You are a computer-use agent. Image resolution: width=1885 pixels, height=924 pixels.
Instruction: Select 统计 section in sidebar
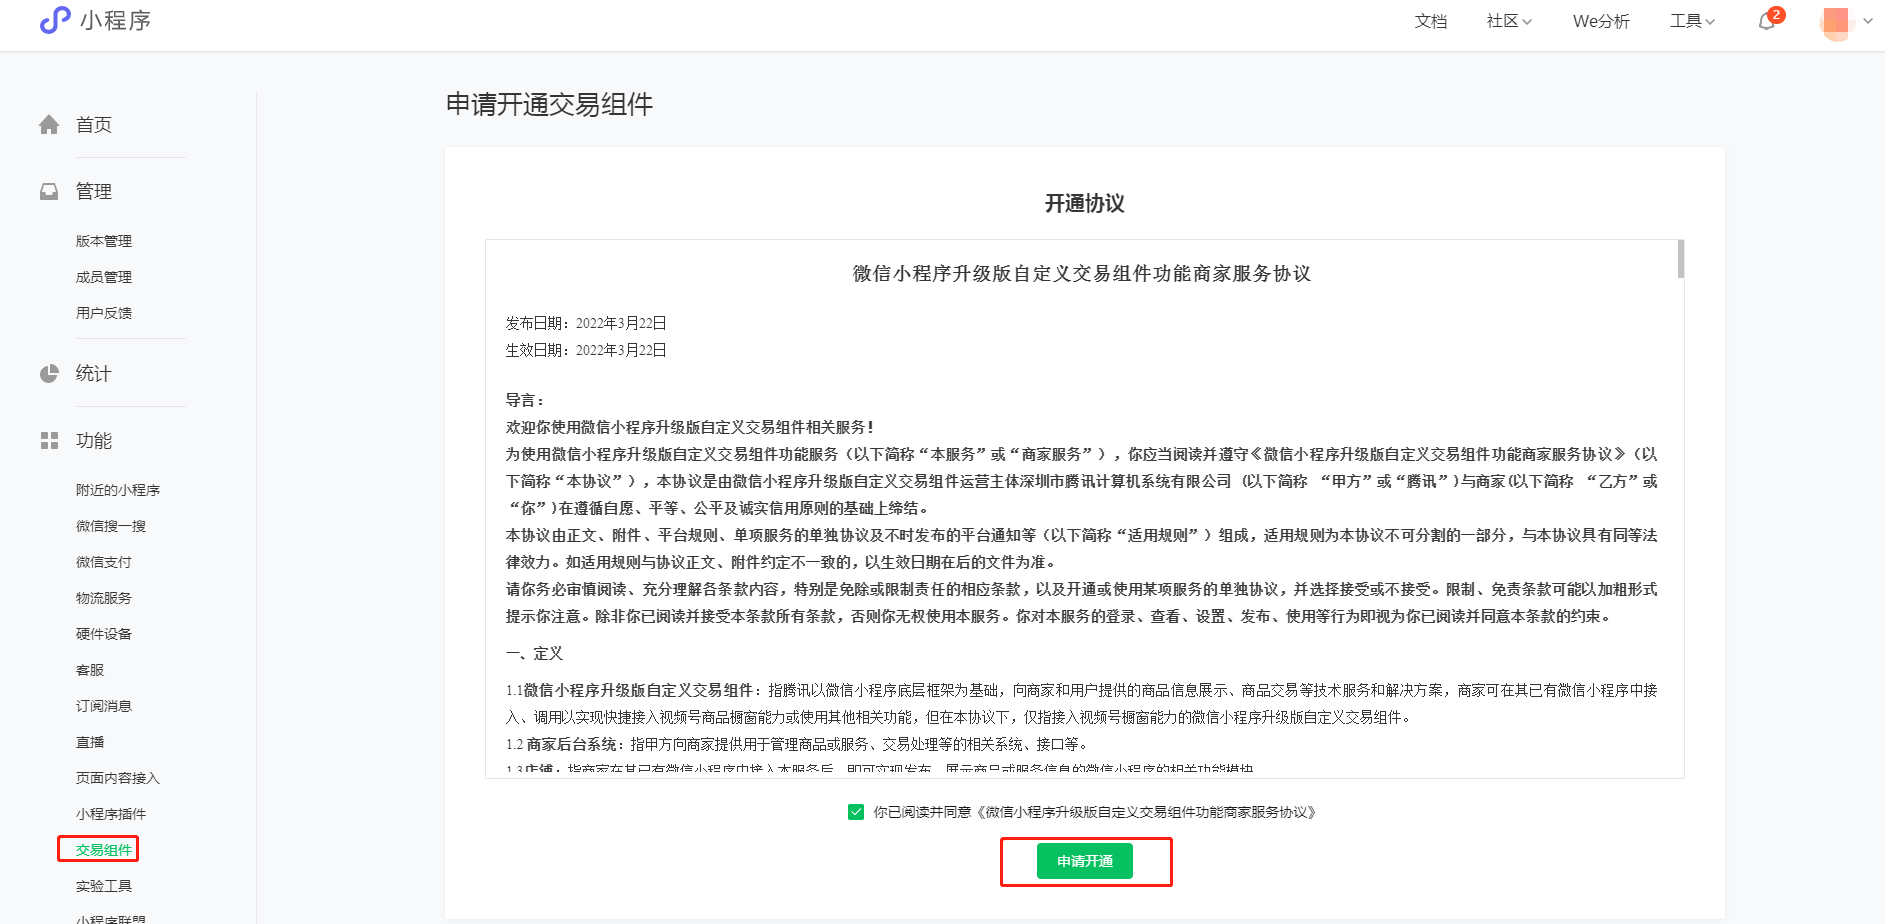click(x=94, y=374)
